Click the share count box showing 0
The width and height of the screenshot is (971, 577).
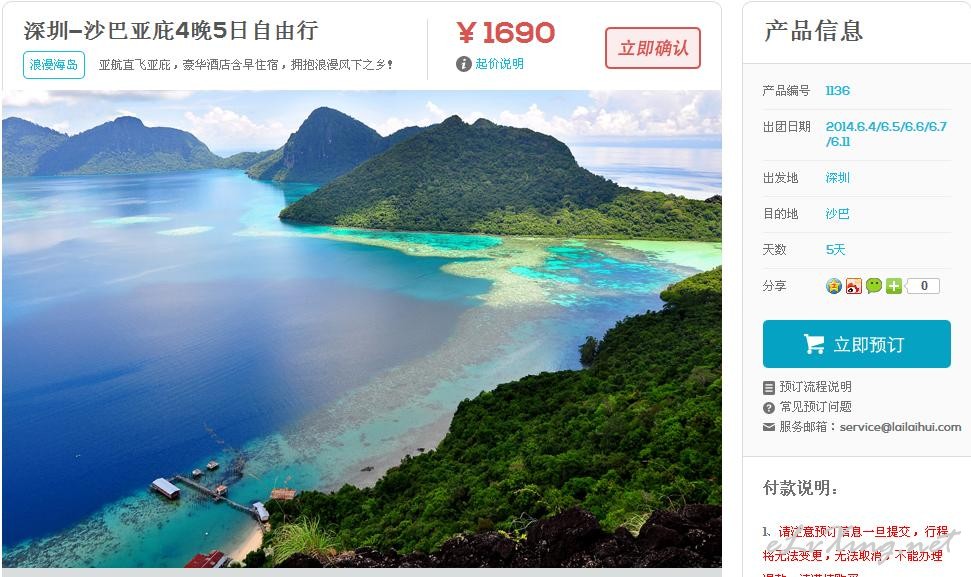pyautogui.click(x=924, y=285)
